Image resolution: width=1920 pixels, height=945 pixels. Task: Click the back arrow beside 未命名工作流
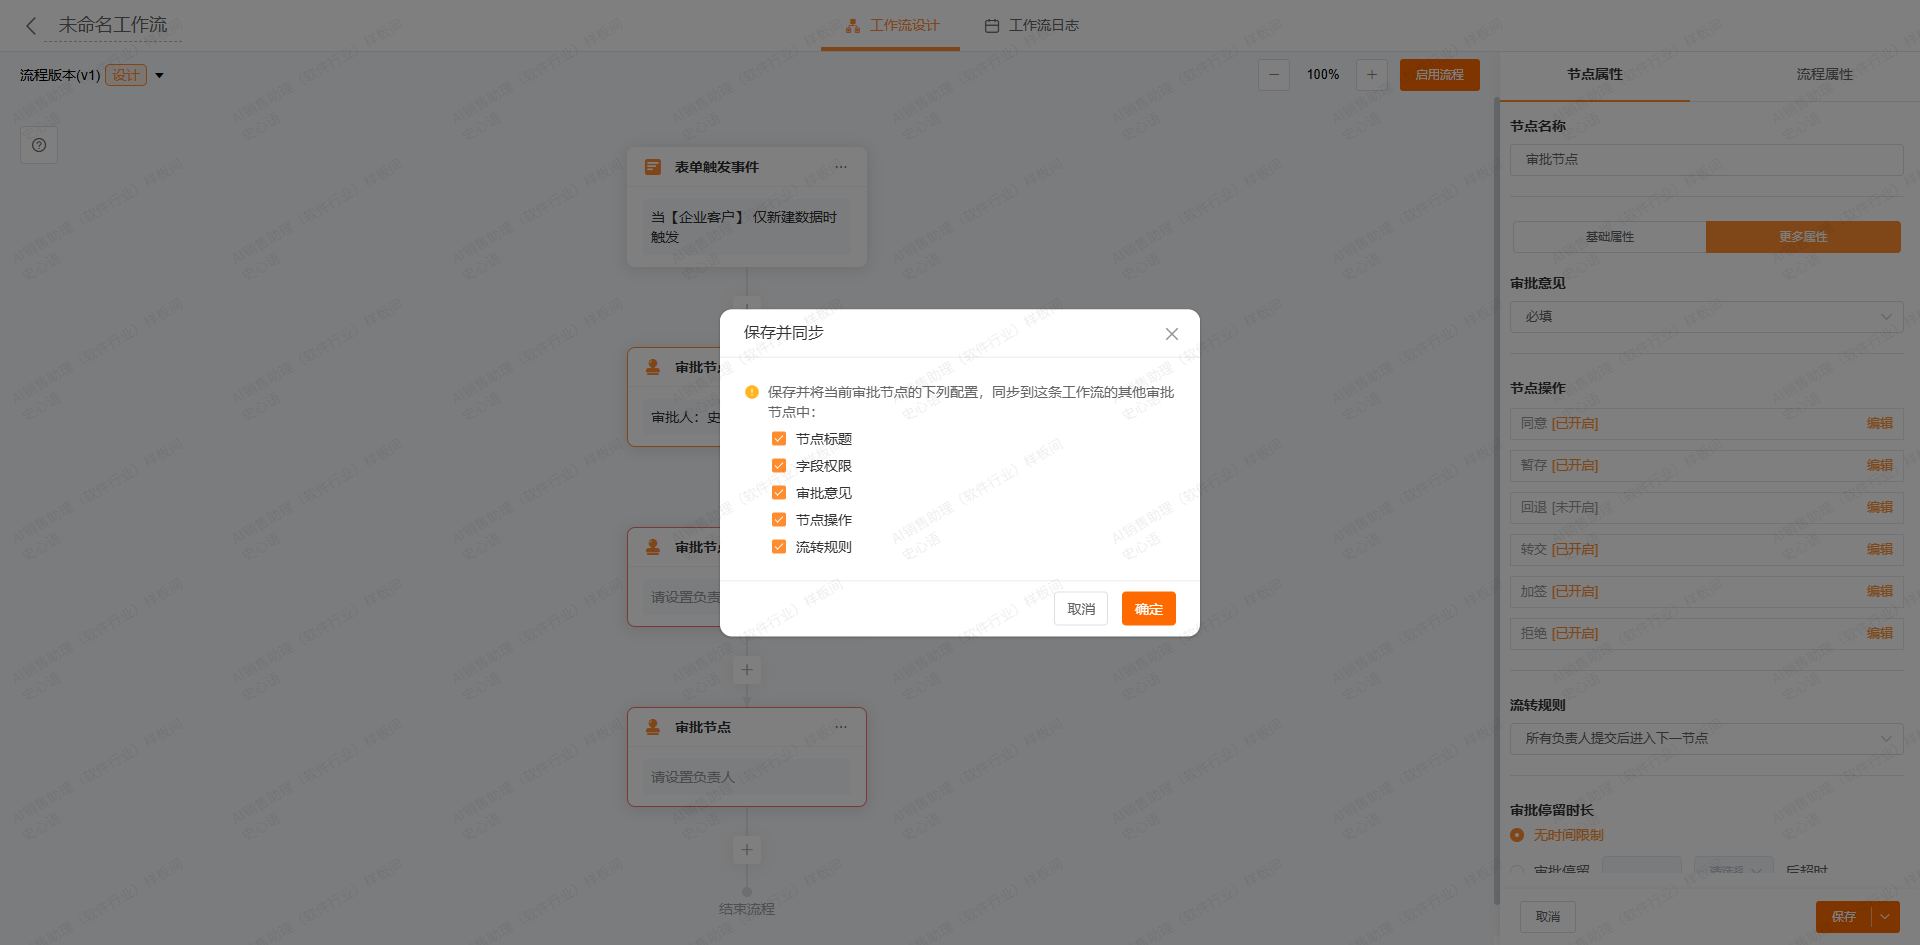31,26
